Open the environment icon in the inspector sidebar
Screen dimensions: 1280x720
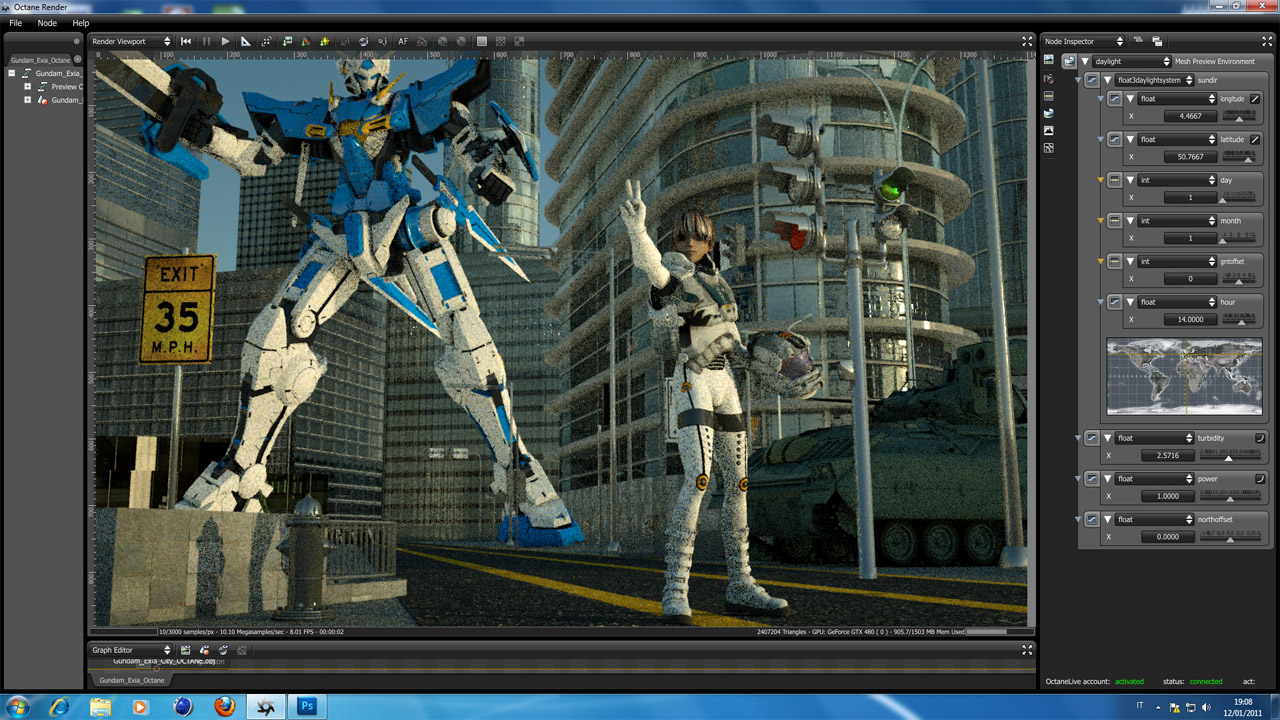point(1048,113)
